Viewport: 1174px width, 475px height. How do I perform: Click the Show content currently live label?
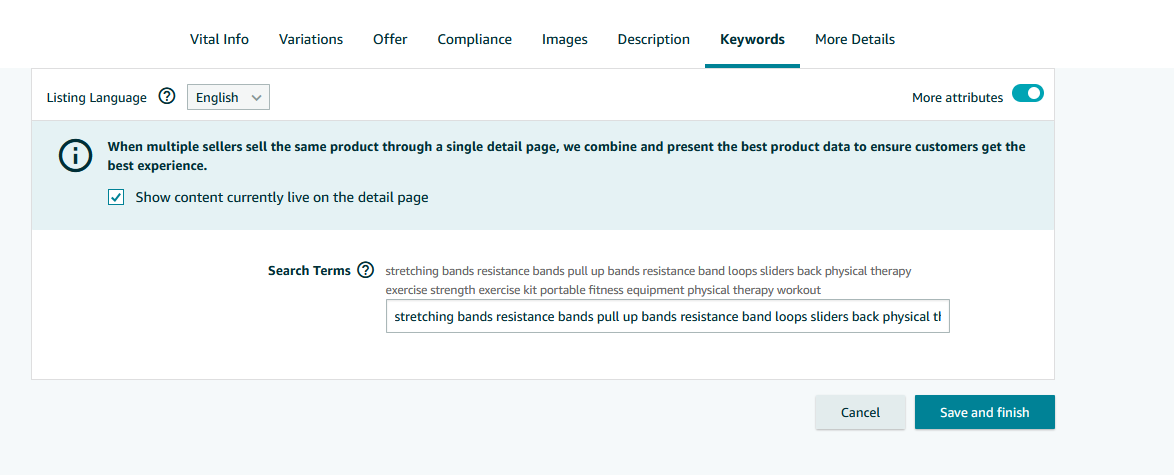coord(282,198)
